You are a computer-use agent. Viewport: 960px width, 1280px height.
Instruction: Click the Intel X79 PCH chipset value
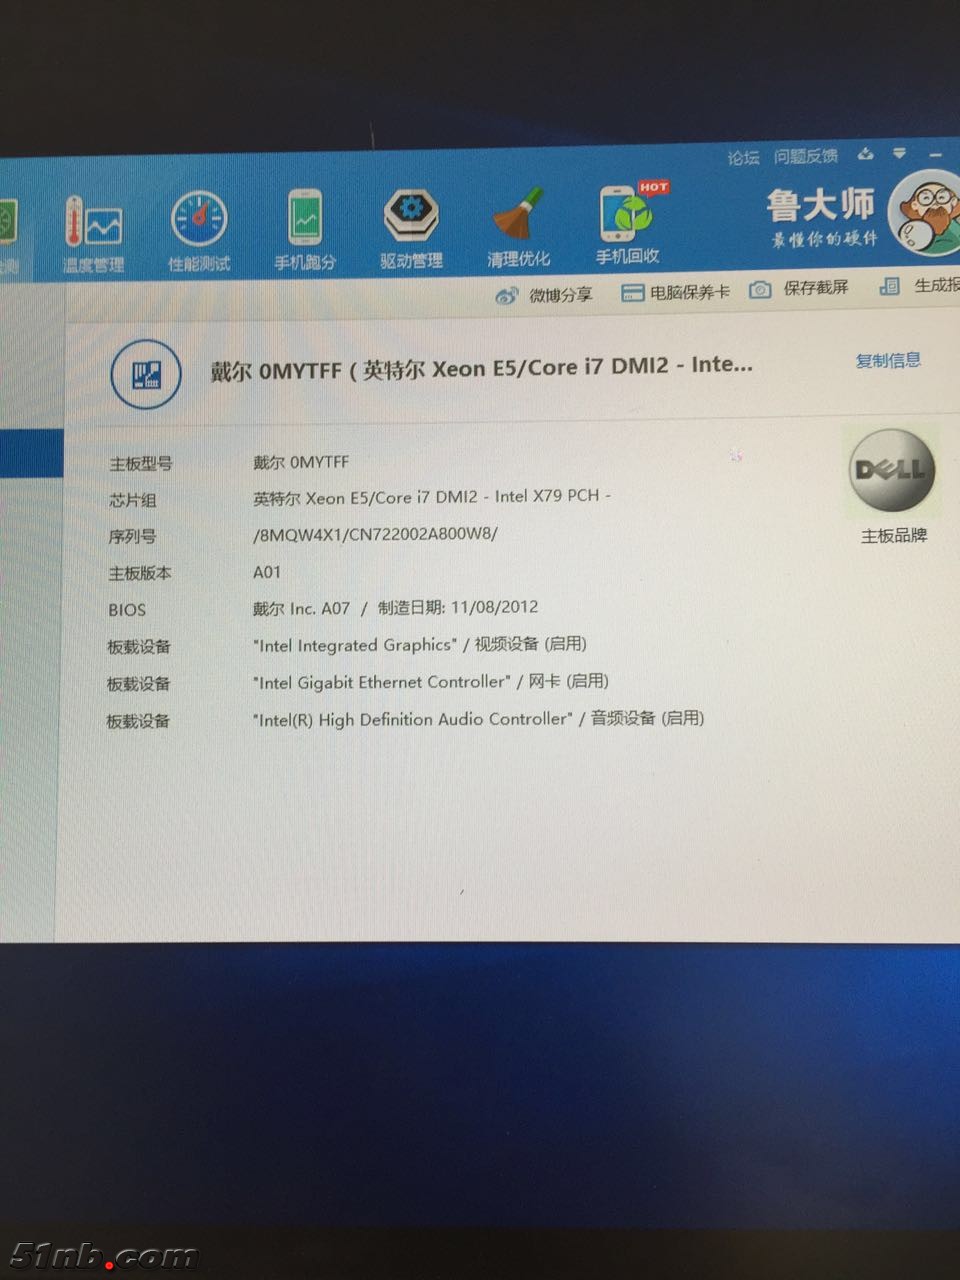[x=431, y=497]
